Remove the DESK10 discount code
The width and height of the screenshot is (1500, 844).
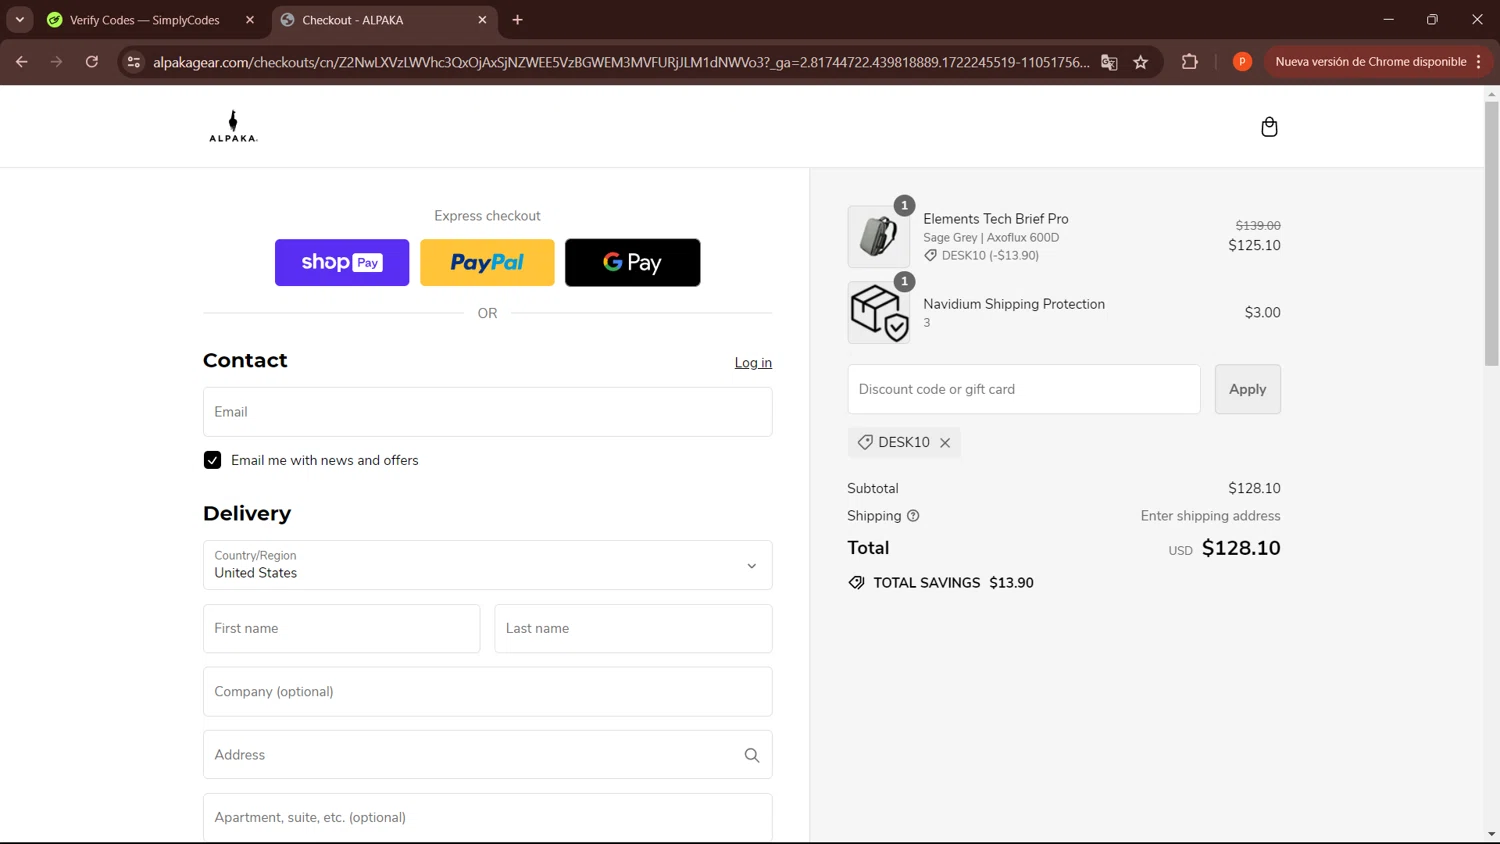point(945,443)
